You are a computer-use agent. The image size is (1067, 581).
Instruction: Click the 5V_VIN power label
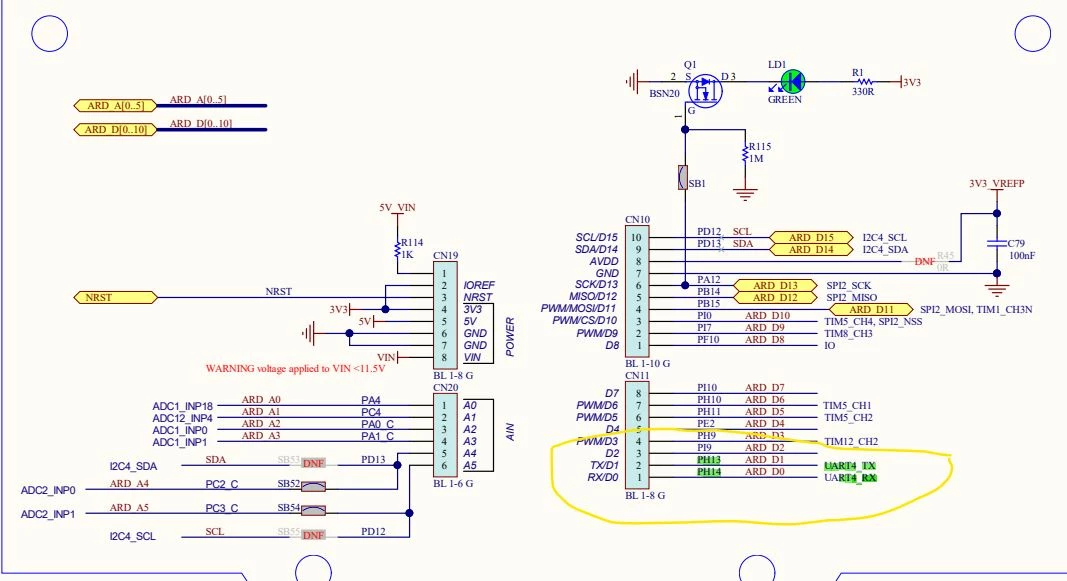click(397, 208)
